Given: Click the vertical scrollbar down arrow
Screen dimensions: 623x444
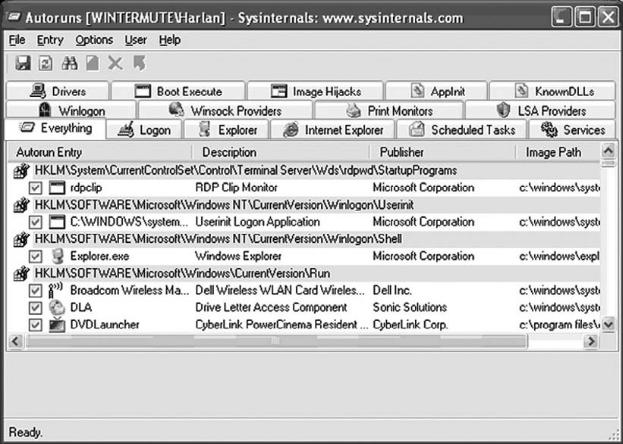Looking at the screenshot, I should click(608, 325).
